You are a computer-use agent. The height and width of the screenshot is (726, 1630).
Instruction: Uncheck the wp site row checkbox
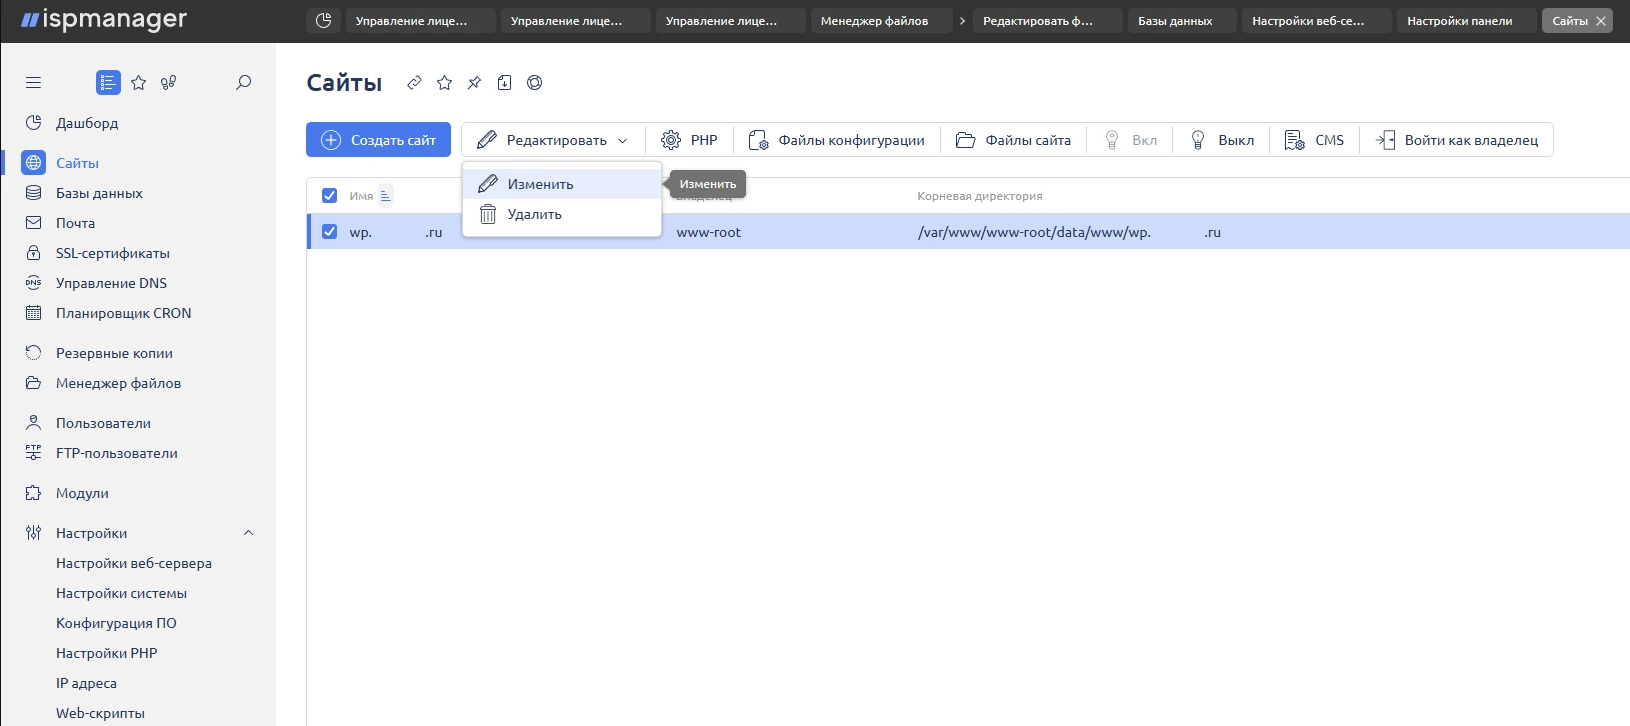click(x=329, y=232)
